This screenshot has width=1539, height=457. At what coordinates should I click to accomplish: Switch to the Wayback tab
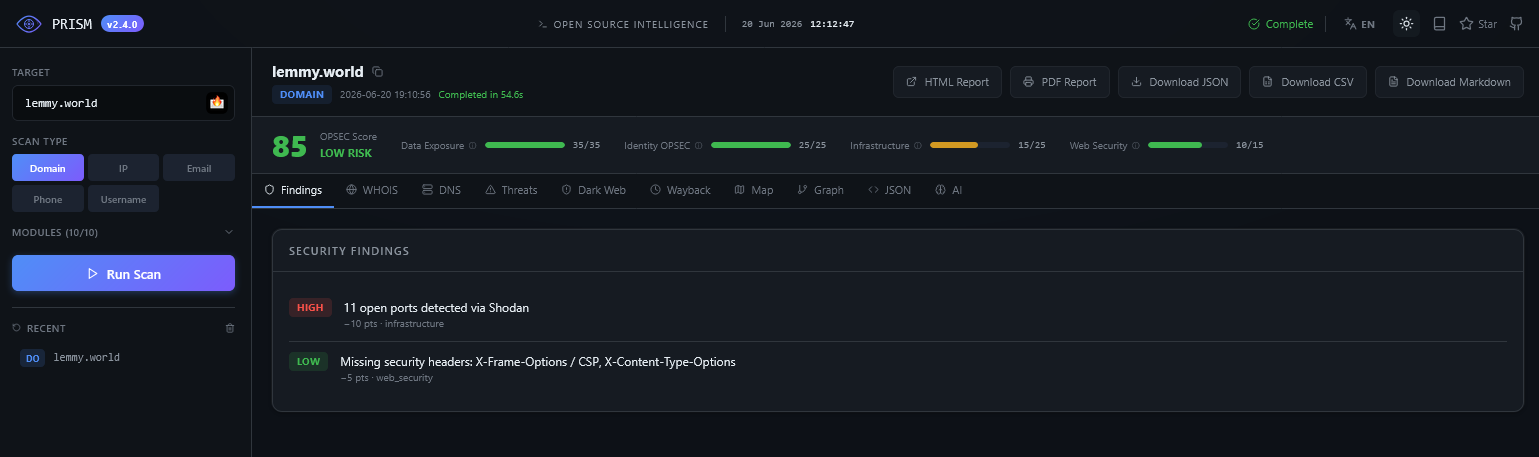click(680, 190)
